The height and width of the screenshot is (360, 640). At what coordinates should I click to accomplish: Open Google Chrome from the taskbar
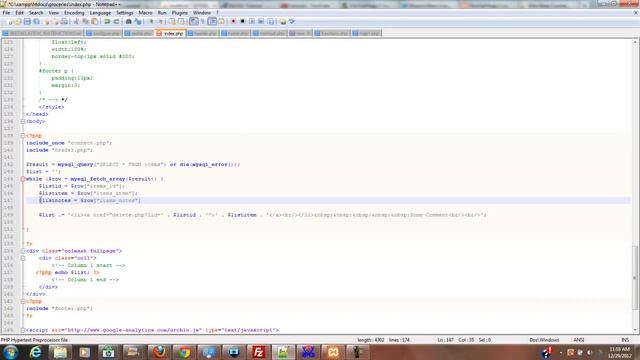click(184, 352)
